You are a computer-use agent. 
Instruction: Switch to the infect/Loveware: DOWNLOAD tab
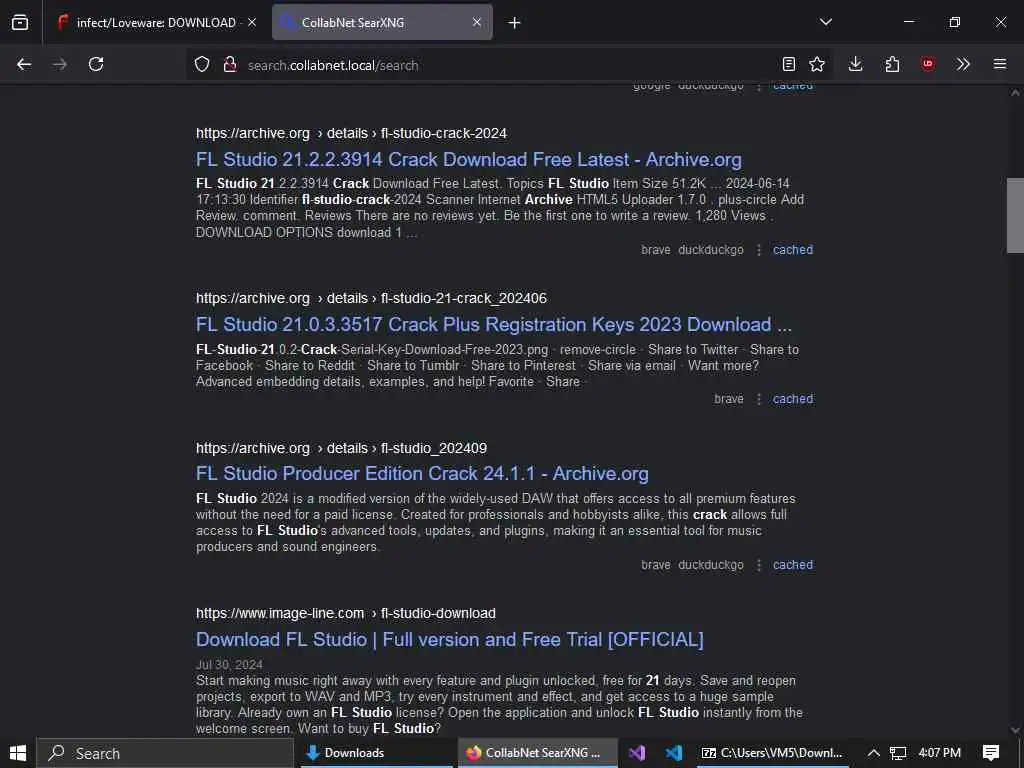click(156, 22)
